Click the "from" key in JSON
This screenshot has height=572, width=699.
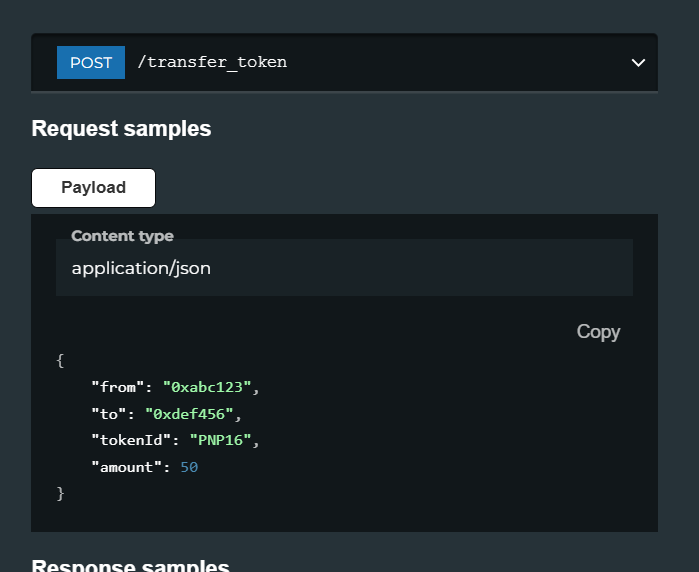(x=118, y=387)
